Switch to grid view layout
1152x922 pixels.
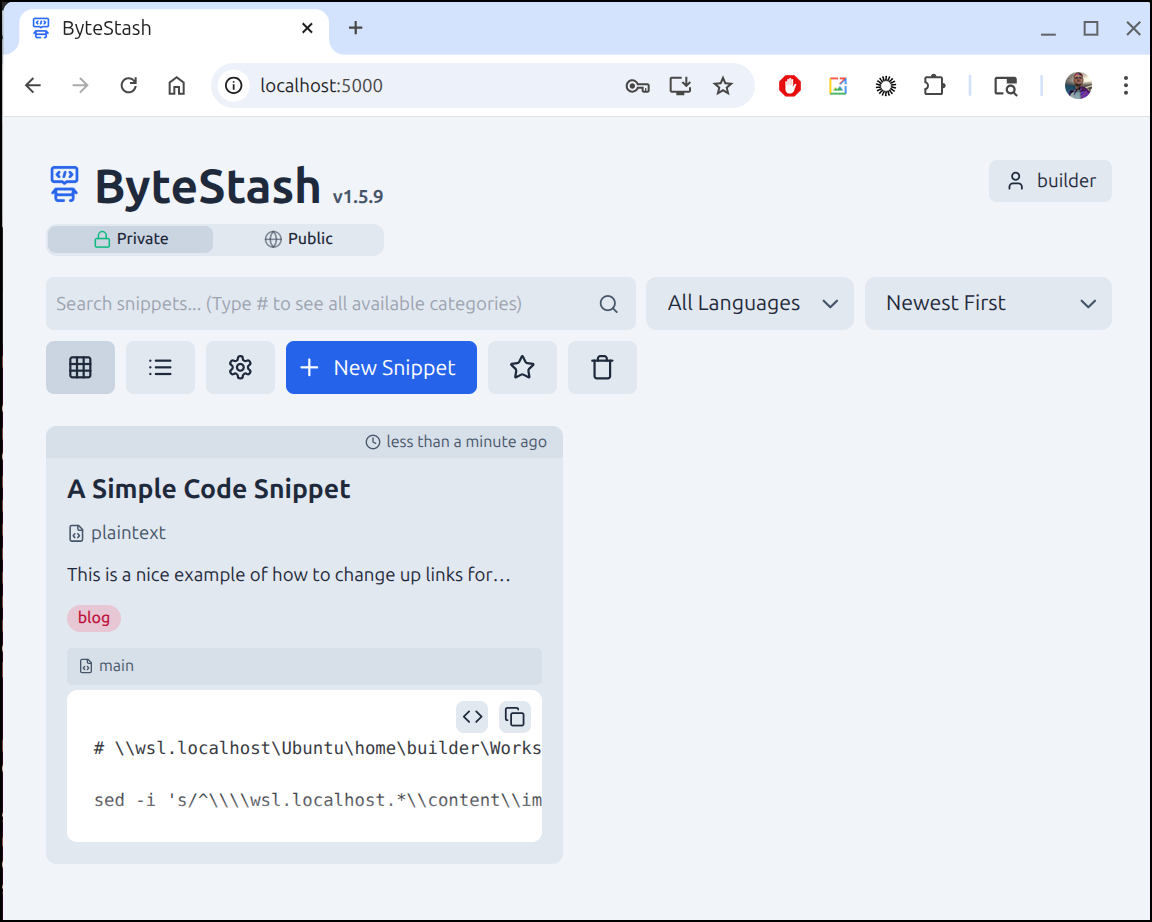point(80,368)
